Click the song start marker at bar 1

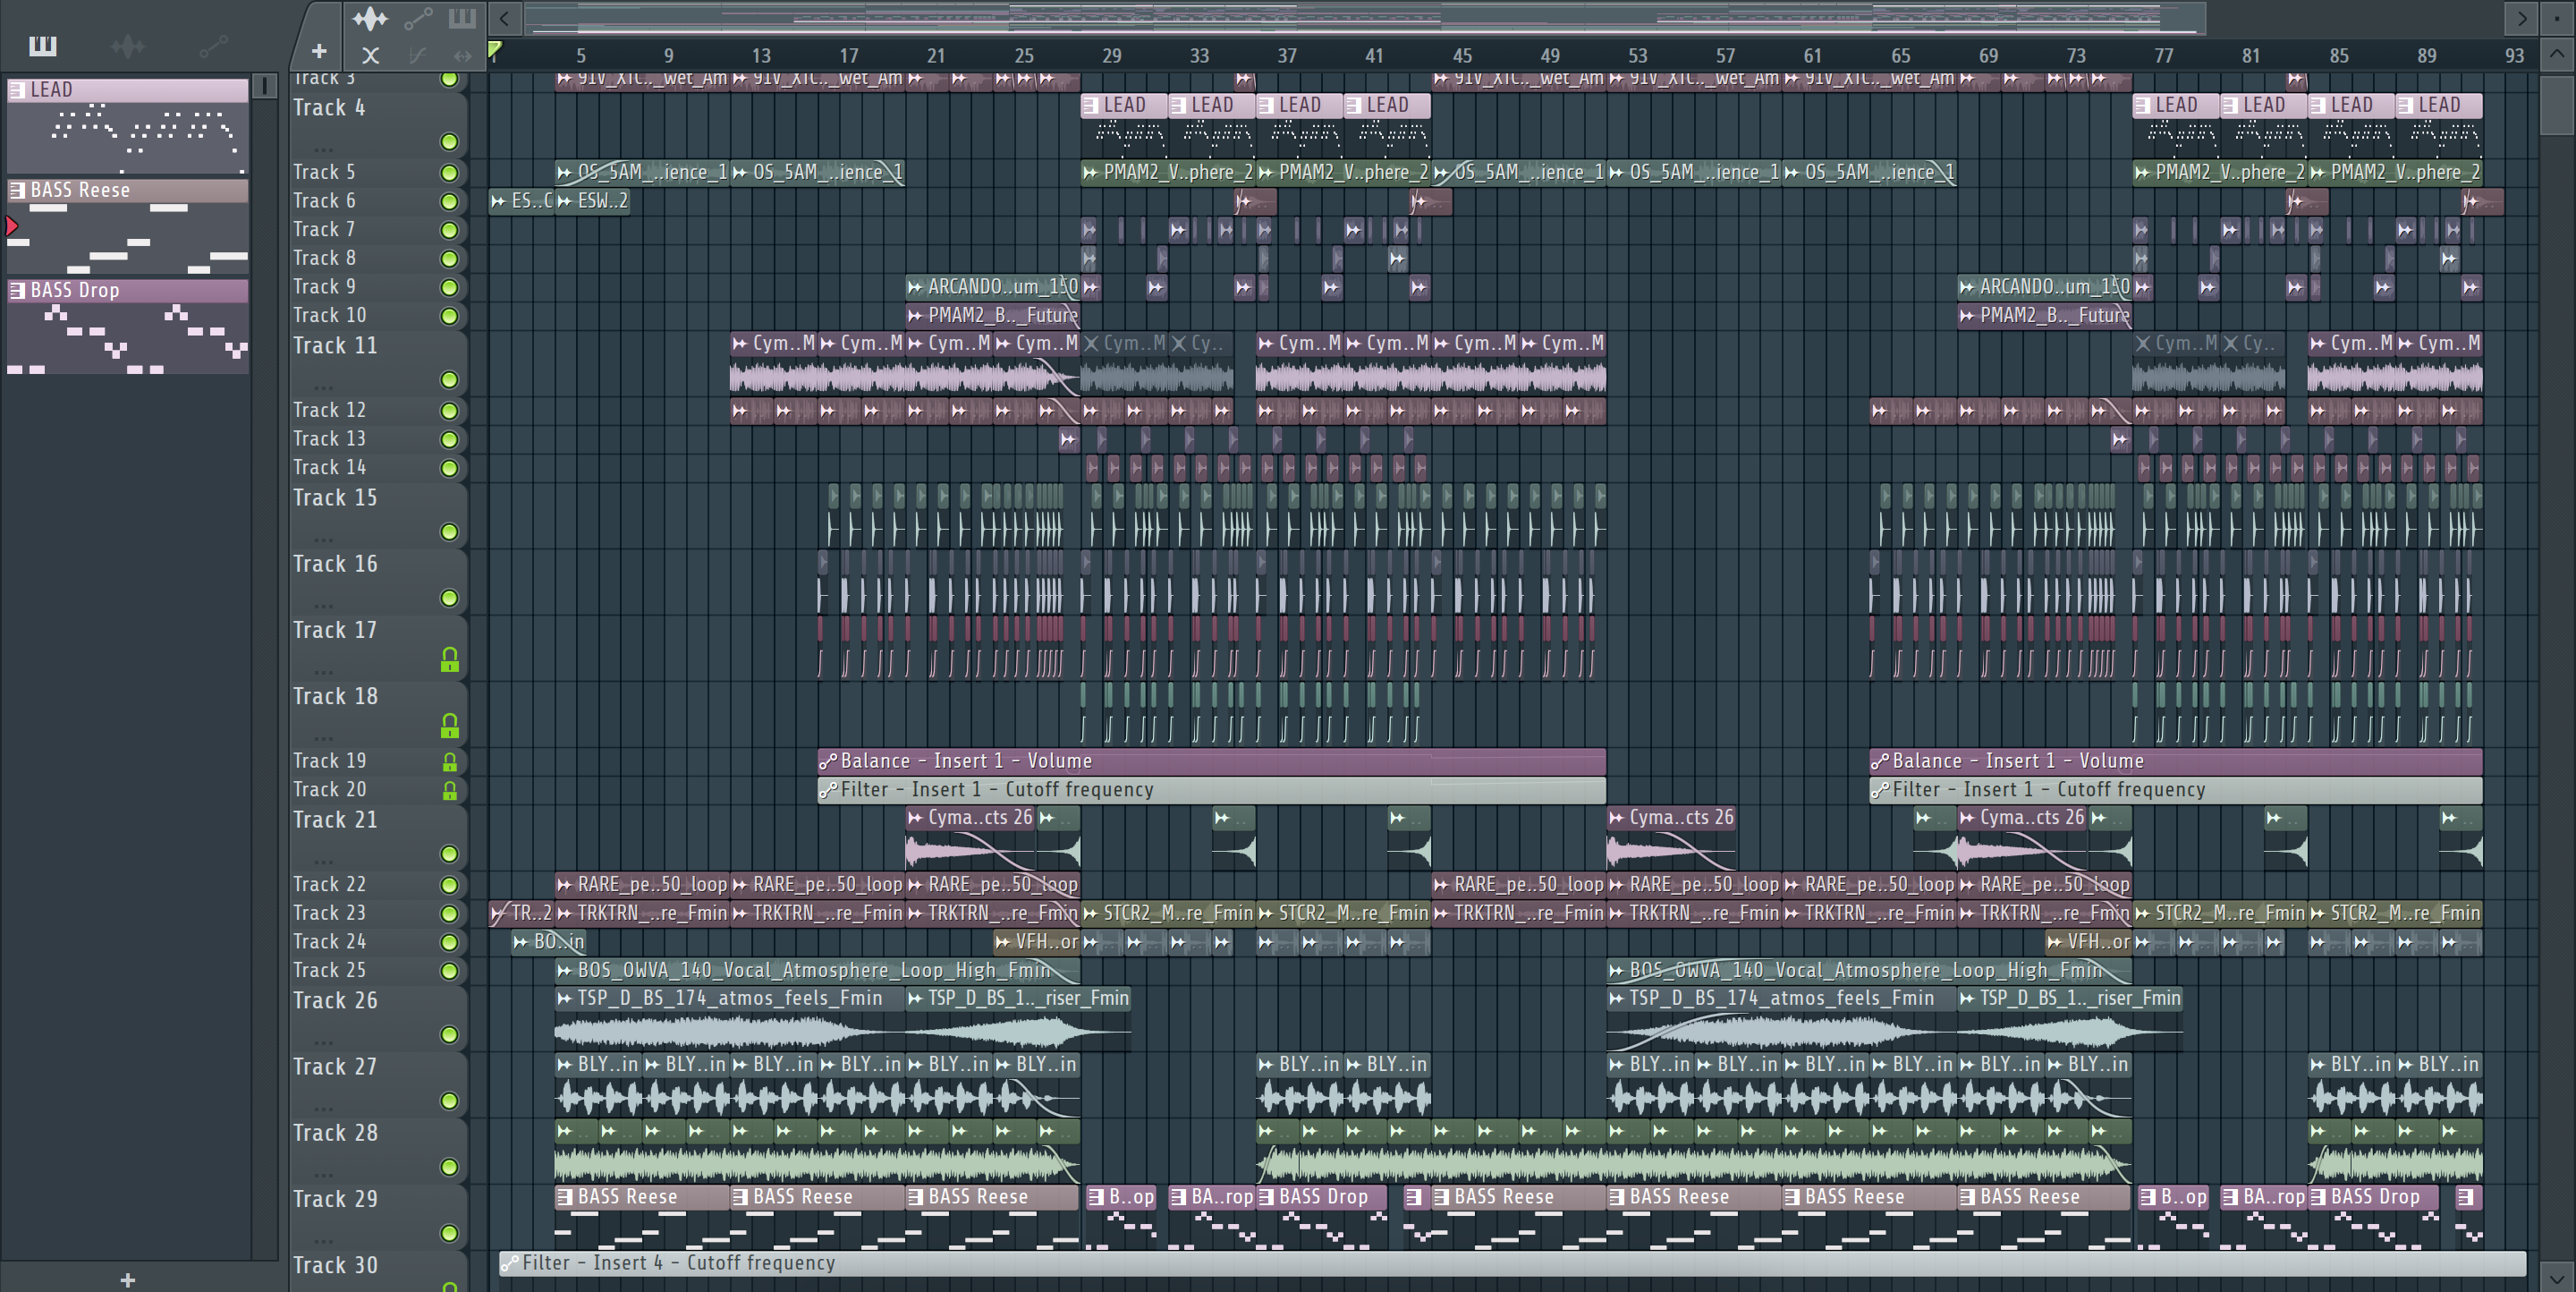point(494,48)
